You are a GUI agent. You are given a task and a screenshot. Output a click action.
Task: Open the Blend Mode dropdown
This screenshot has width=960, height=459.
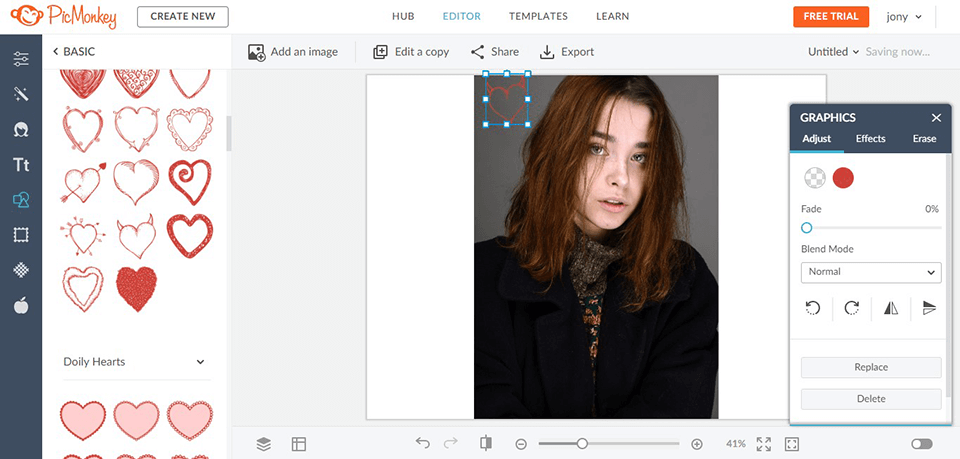click(870, 272)
